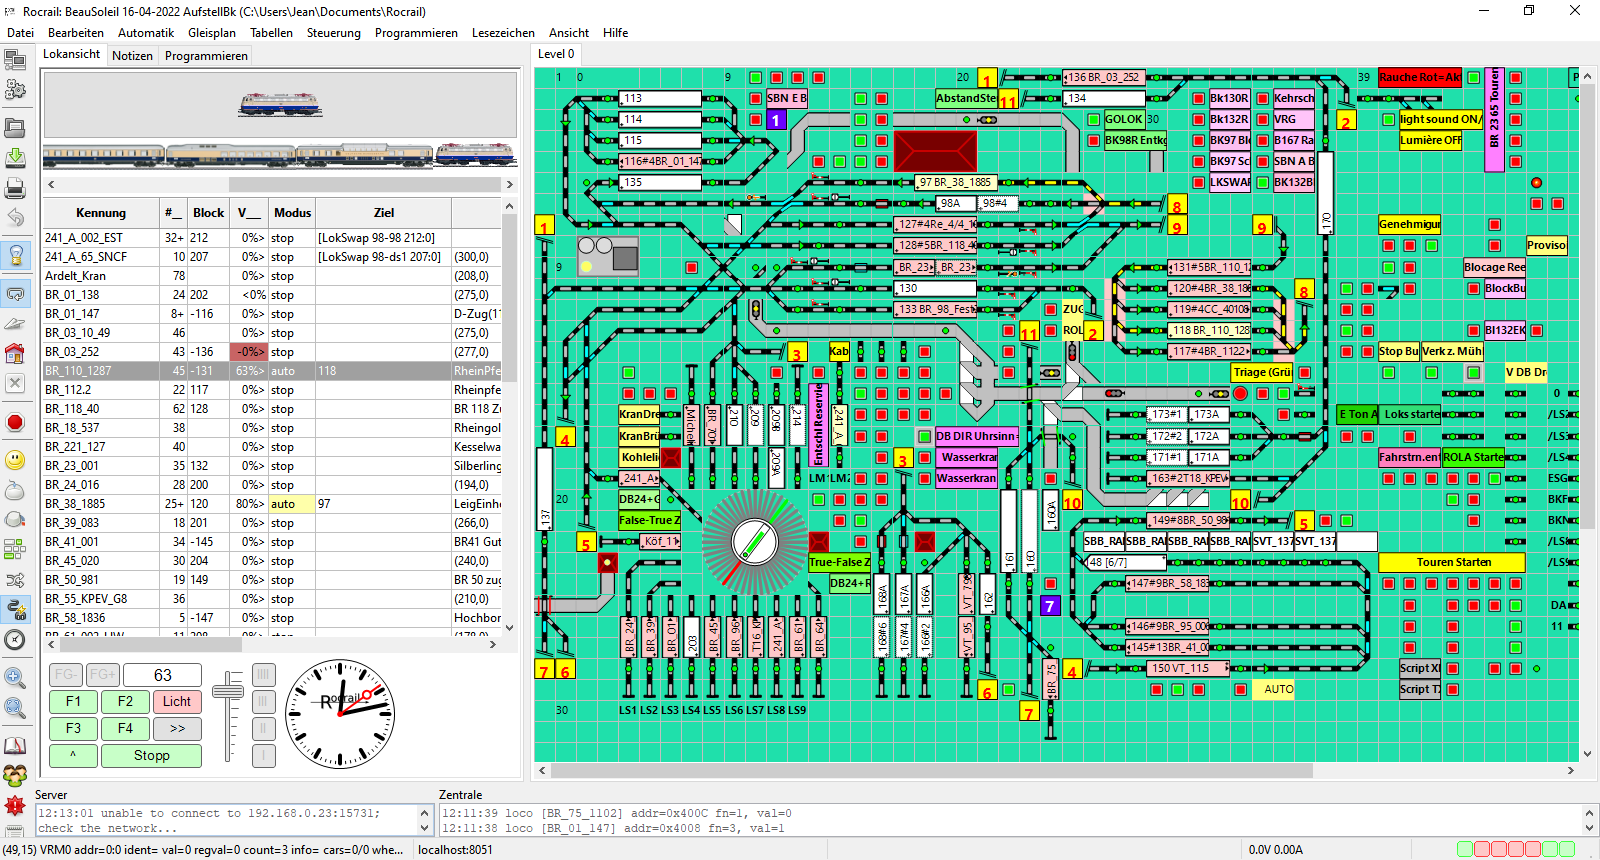Open the Gleisplan menu
Image resolution: width=1600 pixels, height=860 pixels.
click(x=212, y=33)
